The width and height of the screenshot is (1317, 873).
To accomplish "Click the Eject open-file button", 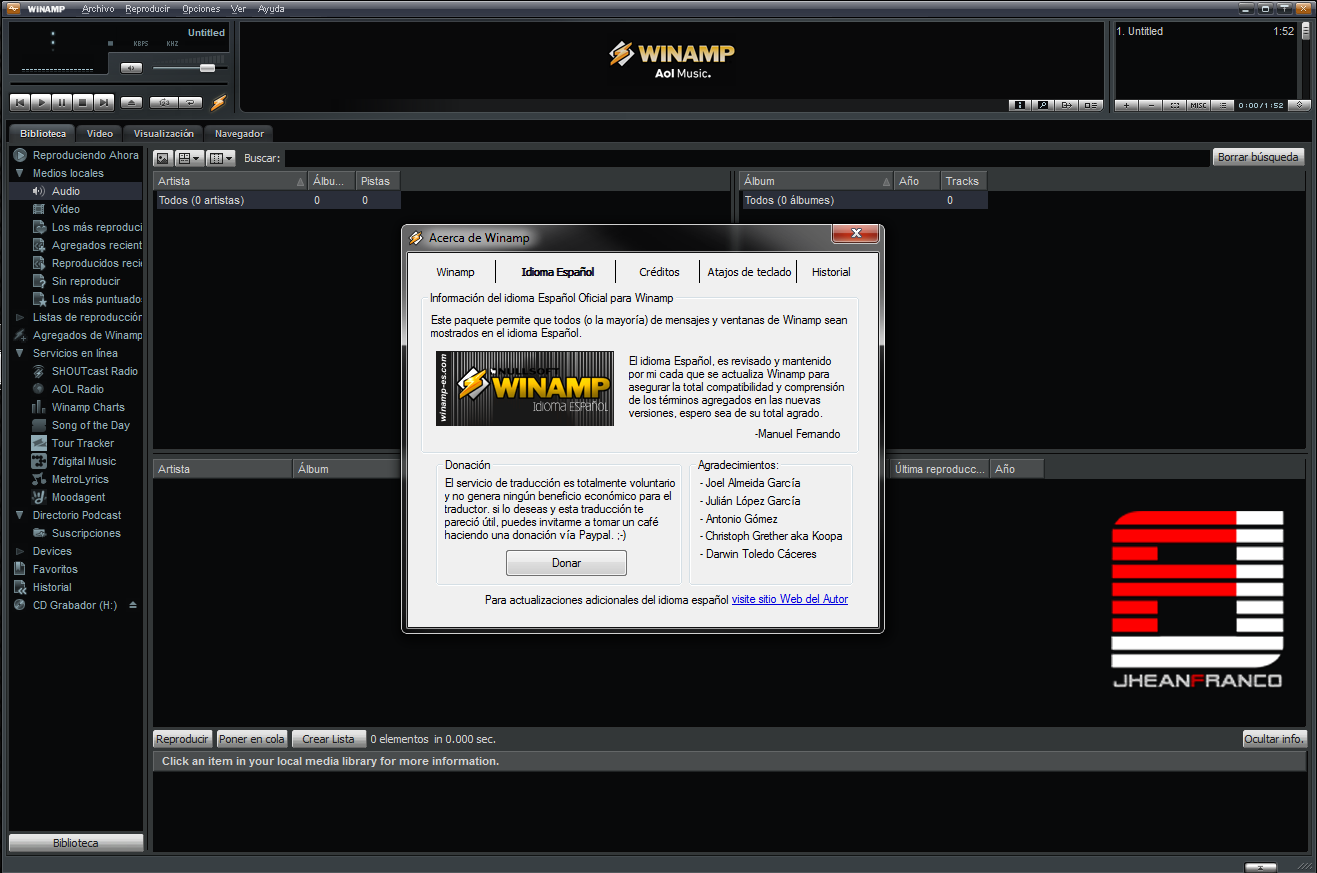I will point(132,102).
